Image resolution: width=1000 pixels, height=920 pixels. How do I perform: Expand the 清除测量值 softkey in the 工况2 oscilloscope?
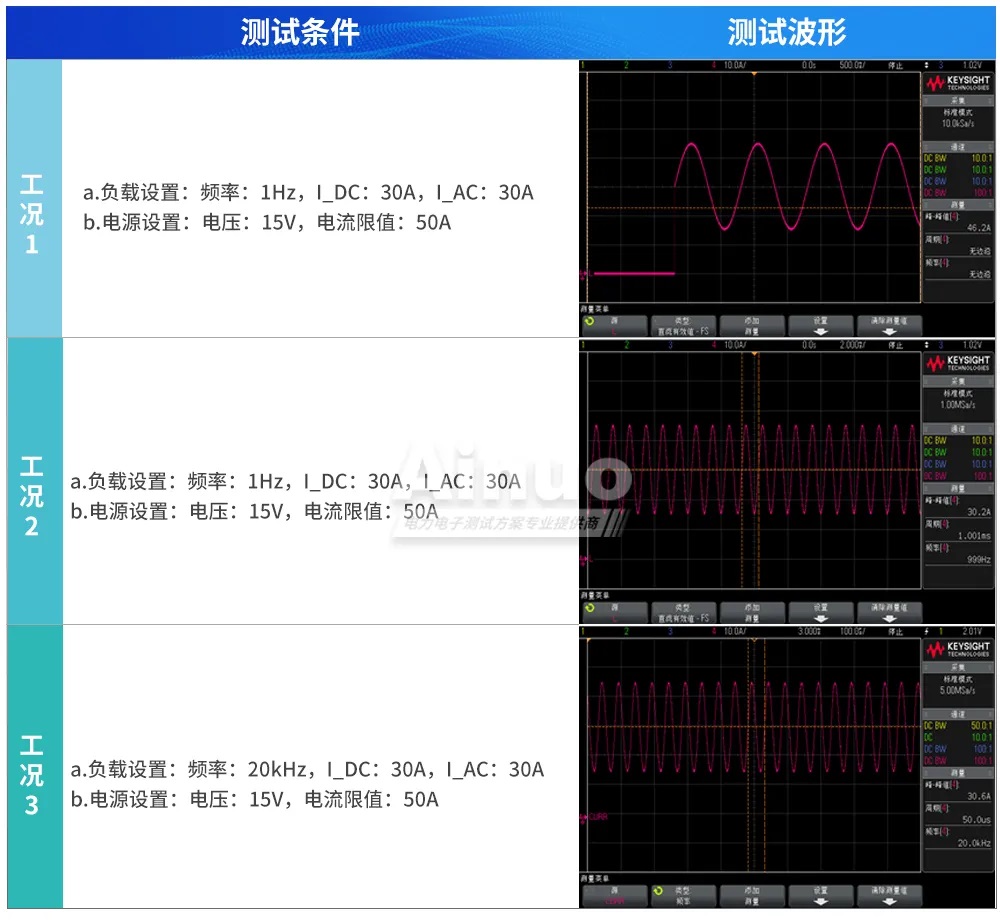(889, 612)
